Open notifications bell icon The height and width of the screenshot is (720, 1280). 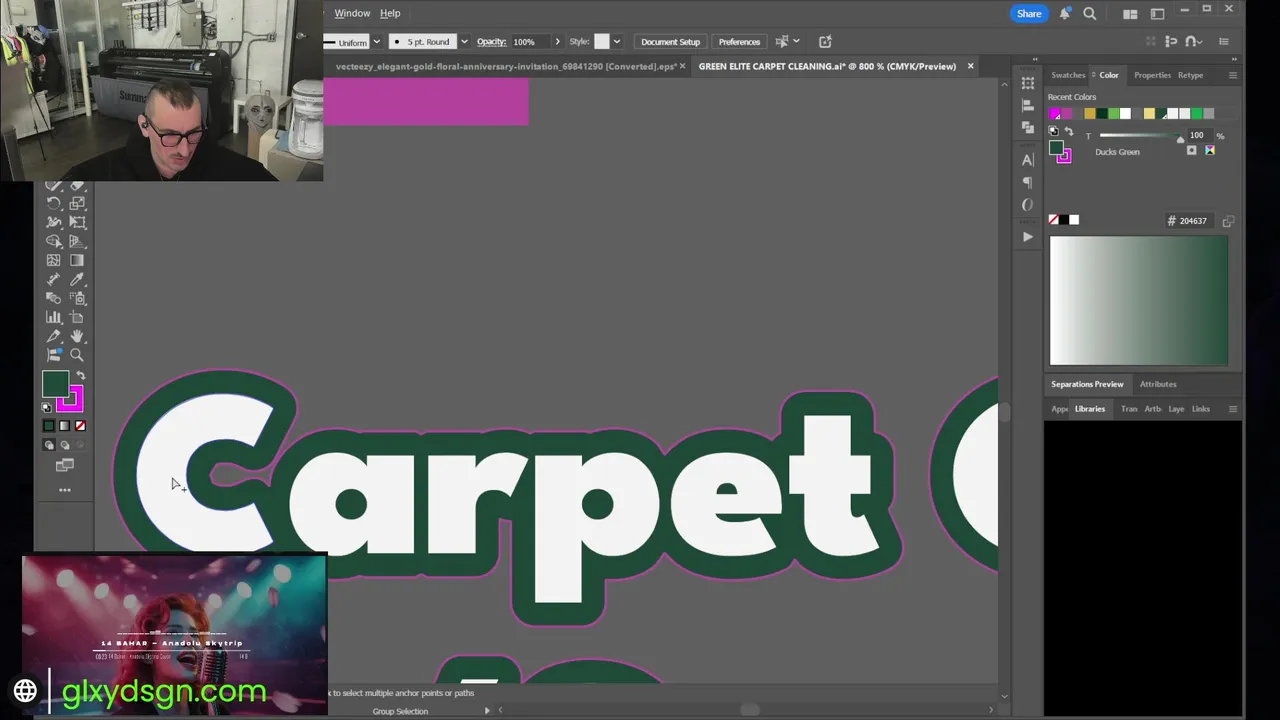[x=1065, y=13]
